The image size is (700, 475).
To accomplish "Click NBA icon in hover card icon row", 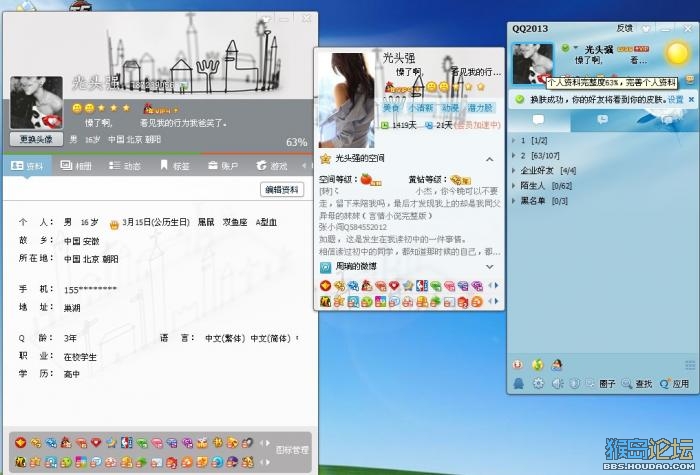I will (x=422, y=285).
